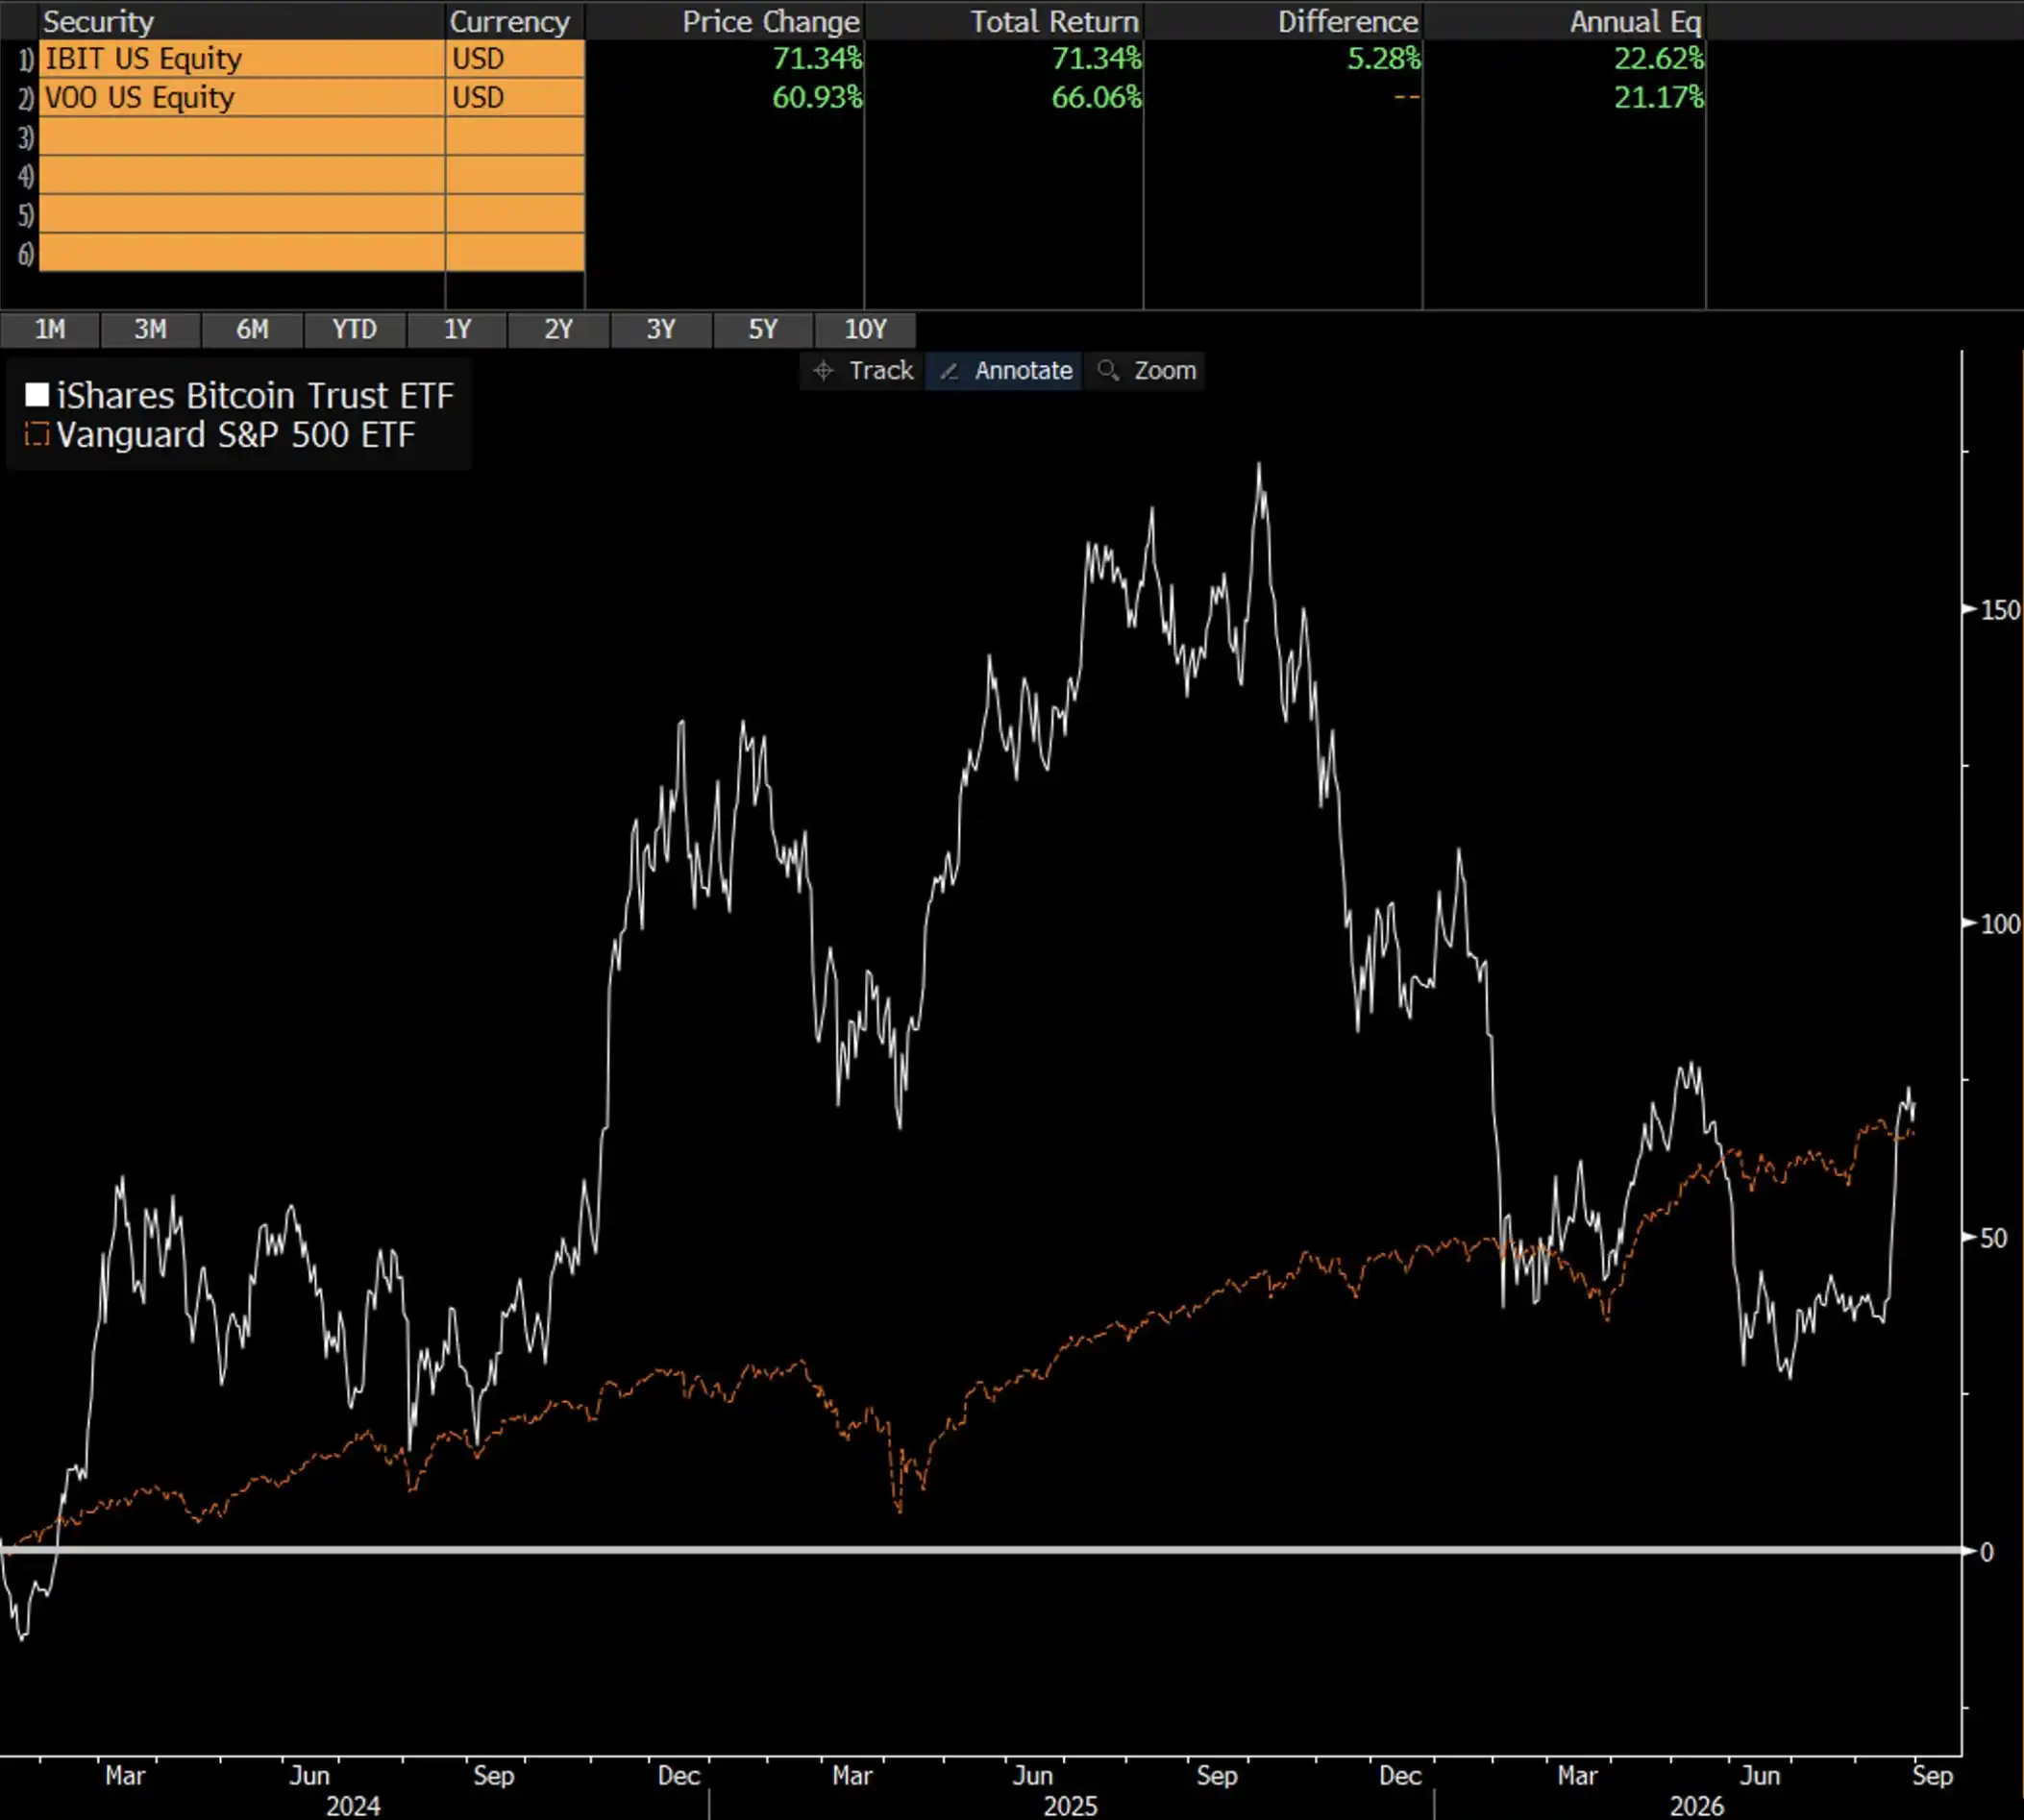Viewport: 2024px width, 1820px height.
Task: Activate the Track crosshair tool
Action: point(863,371)
